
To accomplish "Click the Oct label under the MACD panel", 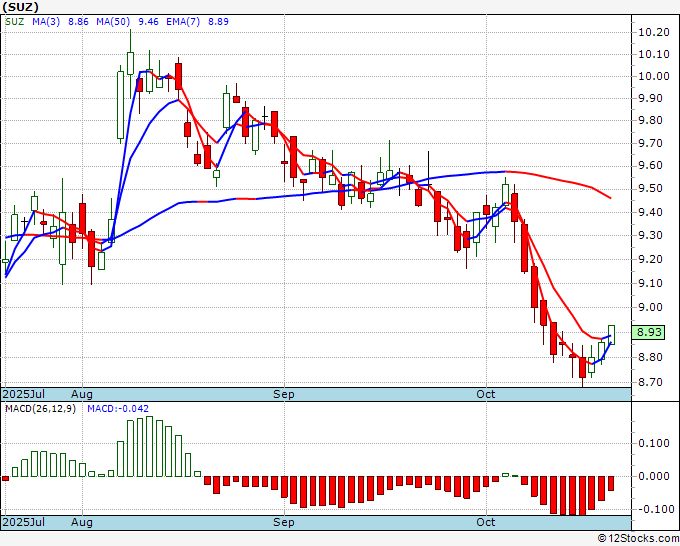I will tap(486, 522).
